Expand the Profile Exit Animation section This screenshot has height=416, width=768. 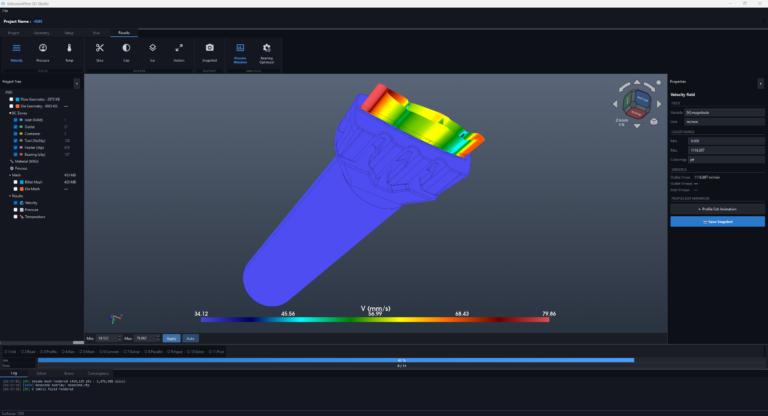717,209
